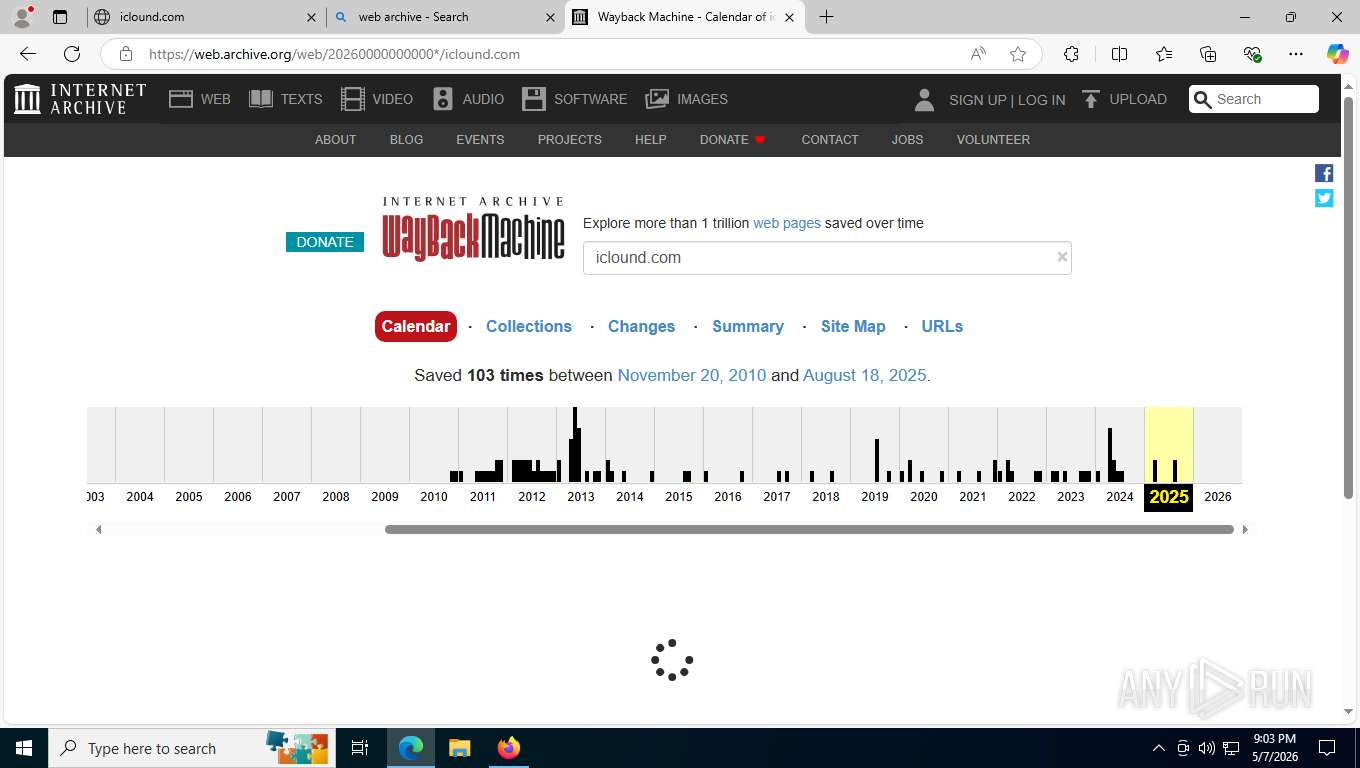Select the Site Map view tab
The width and height of the screenshot is (1360, 768).
pos(853,326)
